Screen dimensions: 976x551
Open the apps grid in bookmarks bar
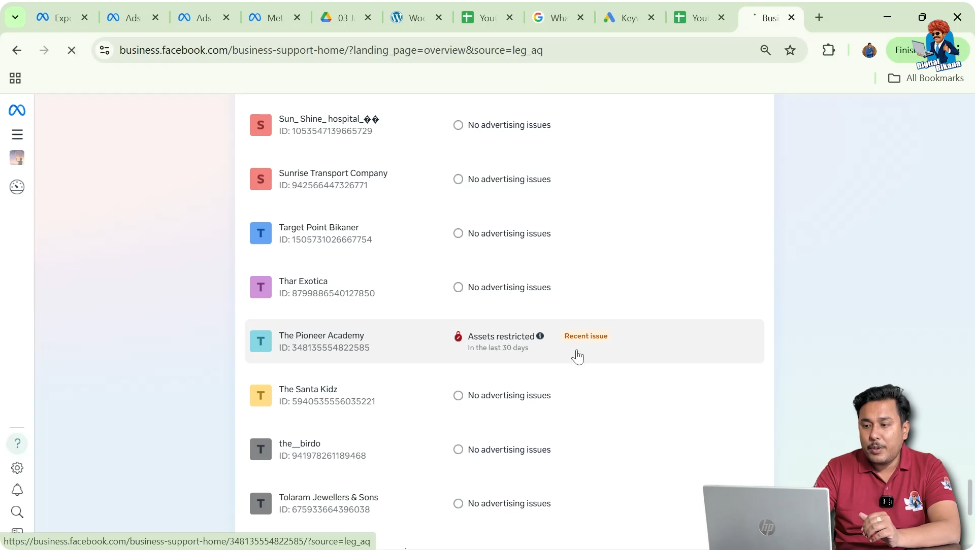click(x=15, y=78)
